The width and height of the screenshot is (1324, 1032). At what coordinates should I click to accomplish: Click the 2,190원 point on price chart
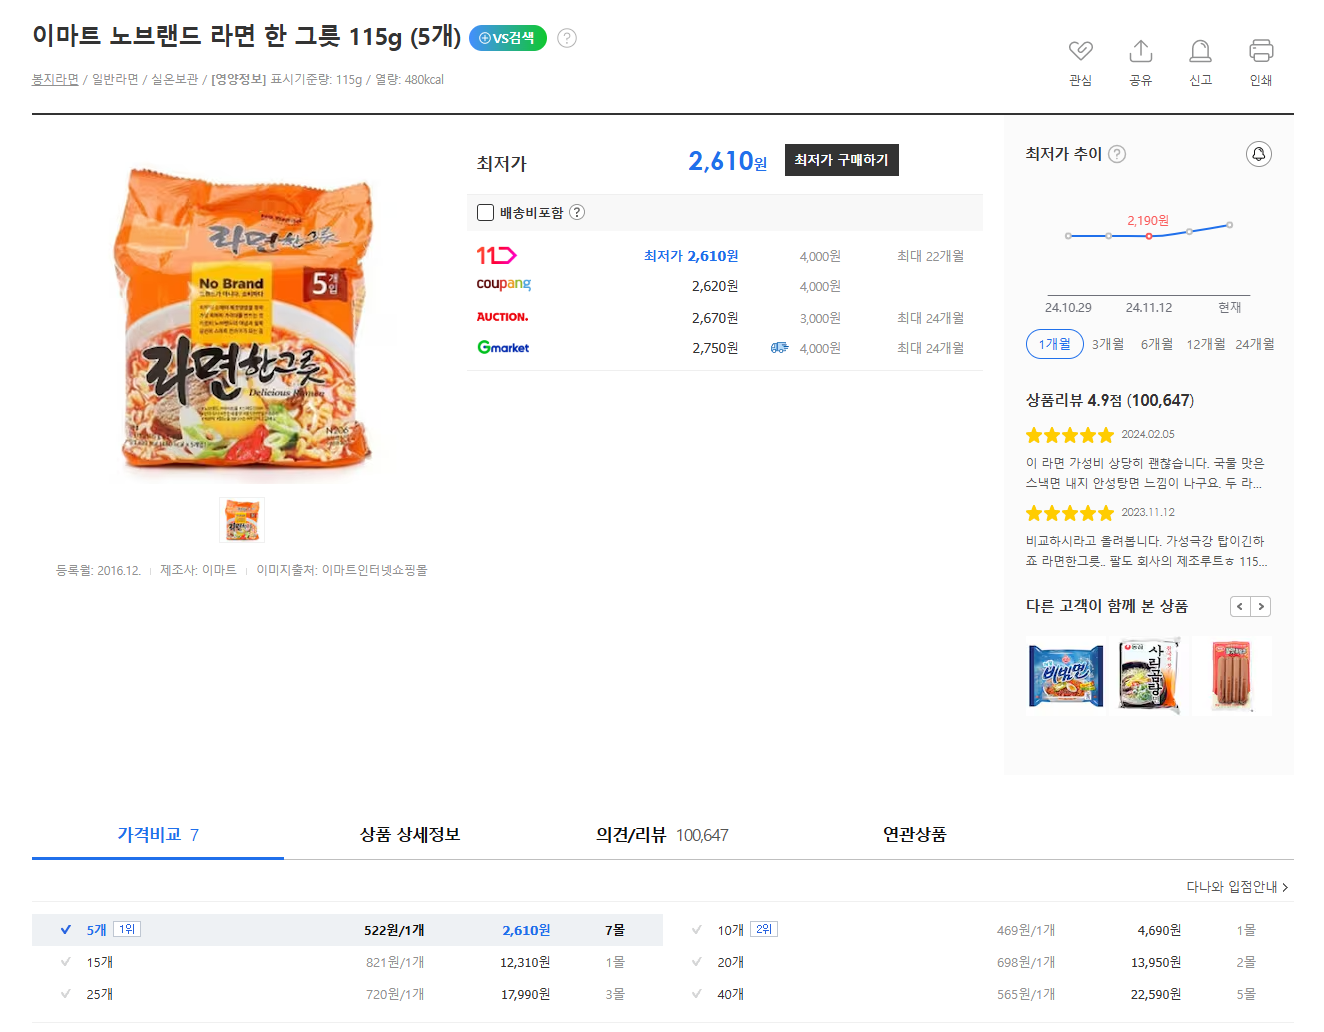1149,236
